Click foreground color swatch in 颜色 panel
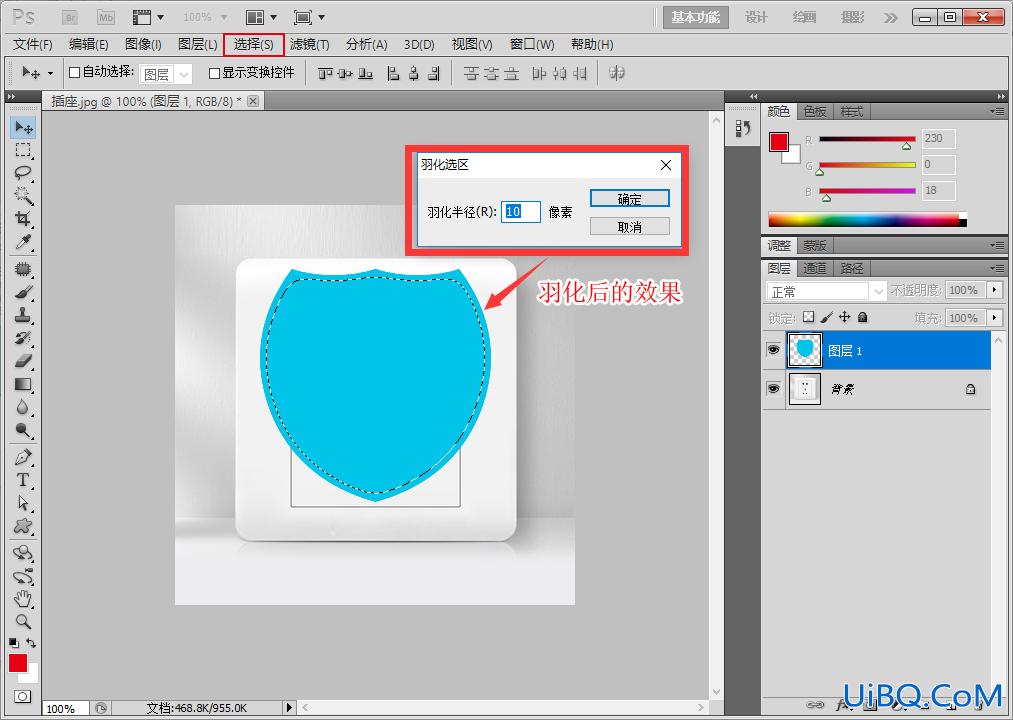1013x720 pixels. coord(778,142)
